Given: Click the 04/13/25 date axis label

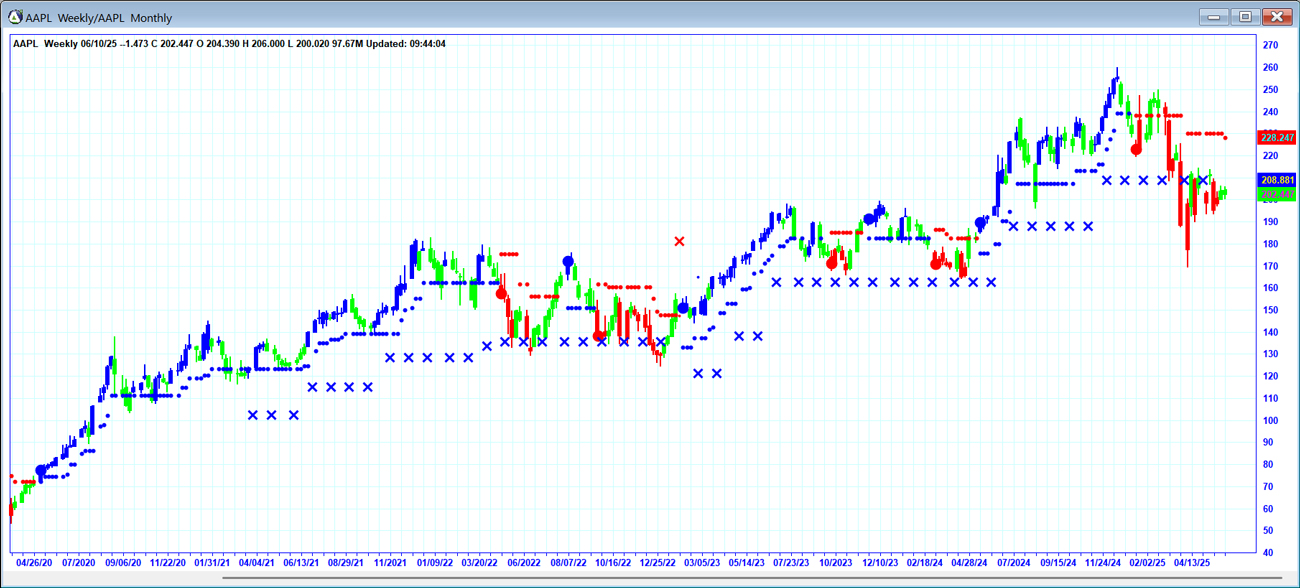Looking at the screenshot, I should pos(1192,563).
